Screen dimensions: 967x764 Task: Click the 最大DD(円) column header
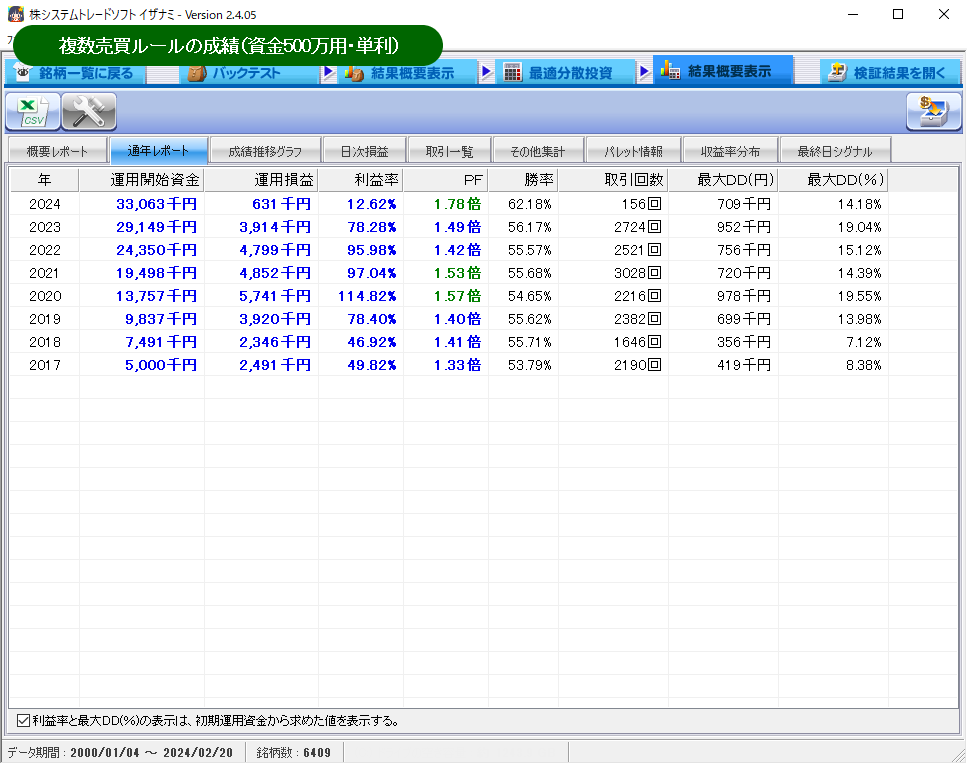click(722, 180)
